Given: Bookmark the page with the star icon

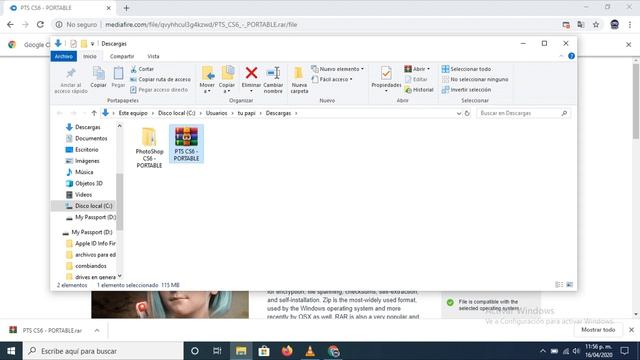Looking at the screenshot, I should click(596, 24).
